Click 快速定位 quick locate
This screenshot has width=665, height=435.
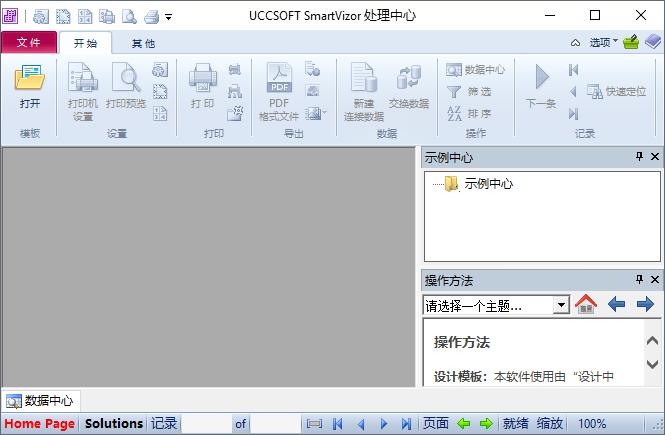click(x=616, y=92)
